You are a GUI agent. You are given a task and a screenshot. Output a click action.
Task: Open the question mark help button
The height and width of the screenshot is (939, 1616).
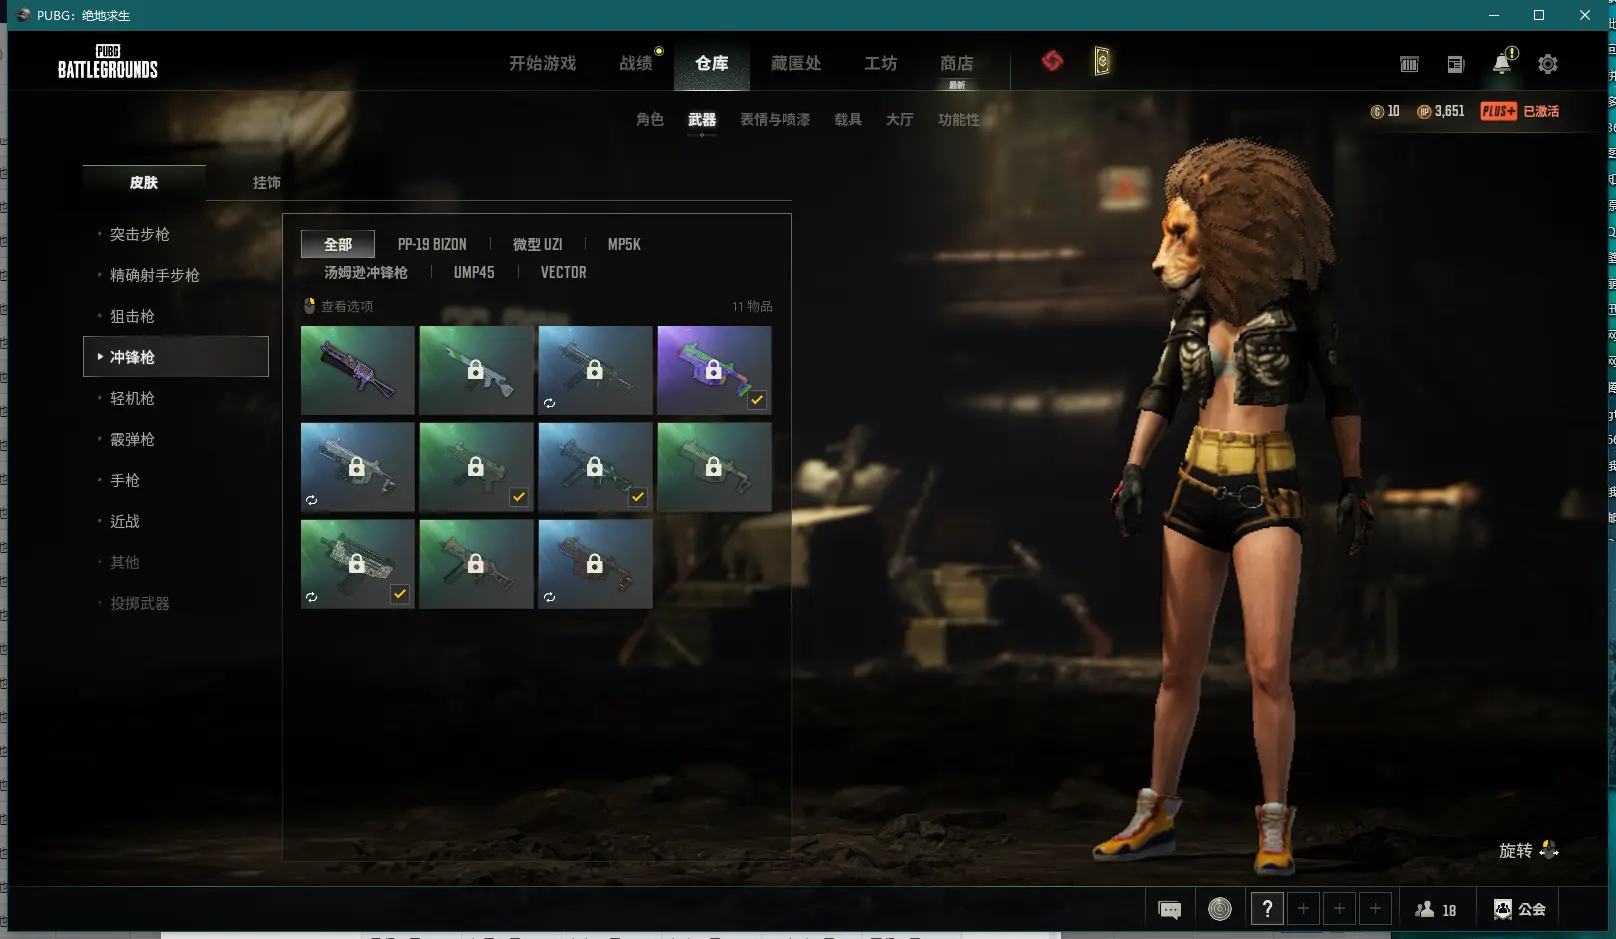[1267, 909]
